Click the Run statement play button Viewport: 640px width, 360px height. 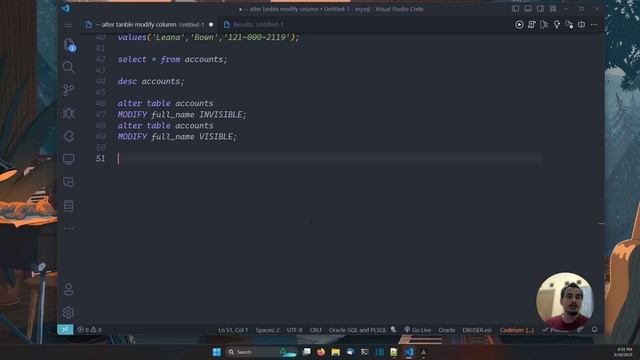[x=519, y=24]
